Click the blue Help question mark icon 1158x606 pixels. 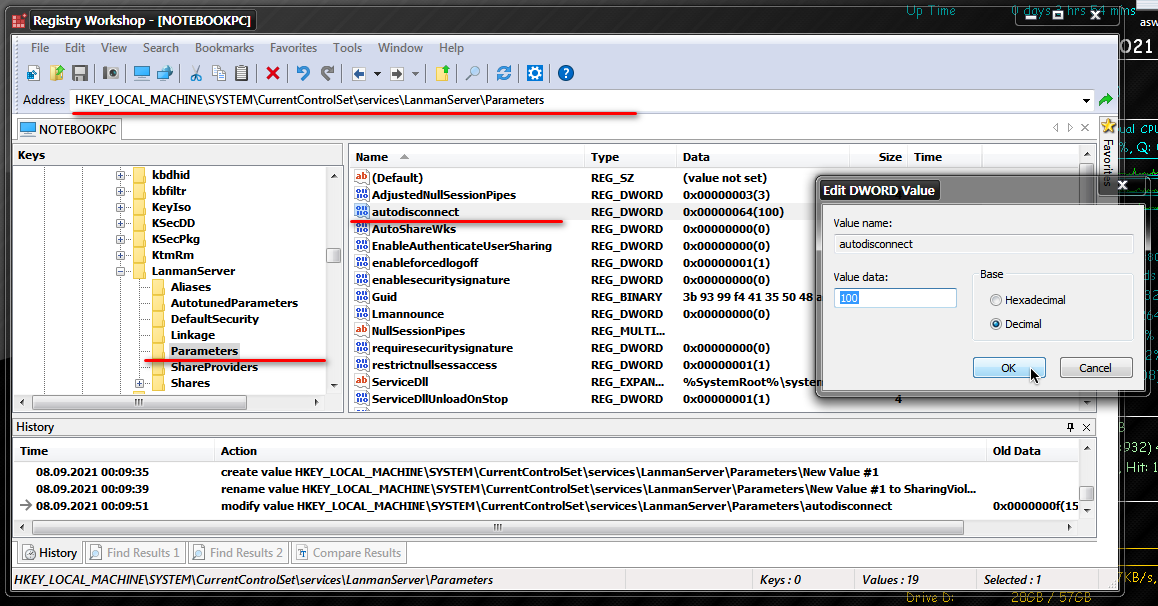coord(566,73)
